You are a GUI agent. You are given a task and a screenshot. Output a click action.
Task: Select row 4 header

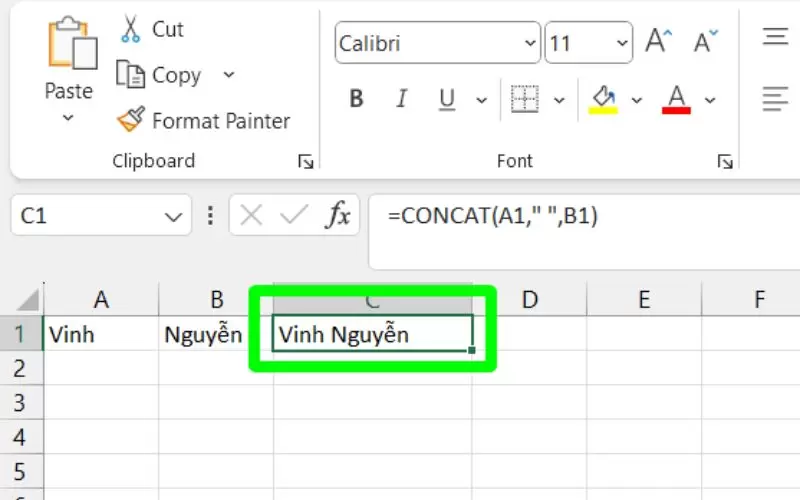[x=21, y=437]
